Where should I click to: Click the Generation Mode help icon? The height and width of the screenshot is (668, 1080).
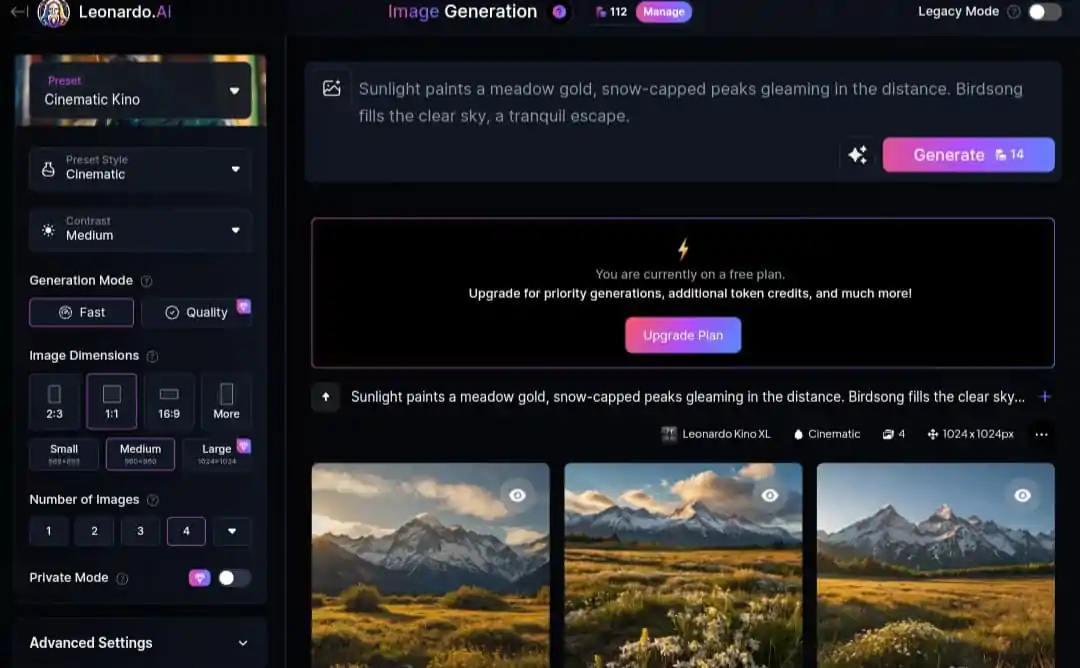147,281
